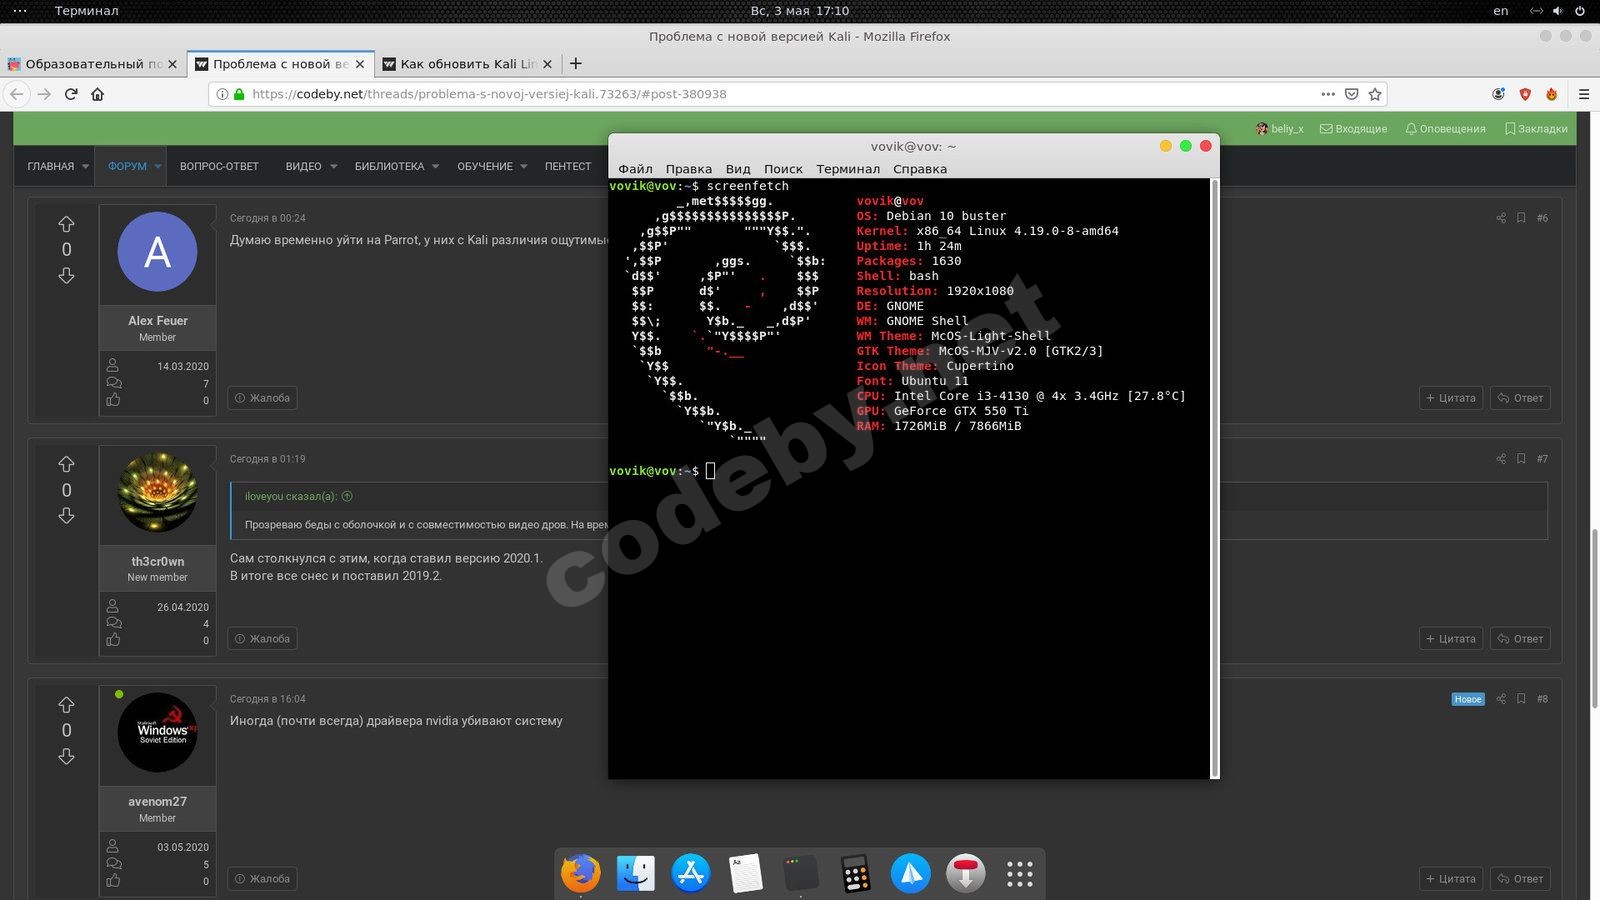This screenshot has height=900, width=1600.
Task: Click Жалоба on avenom27's post
Action: pos(262,879)
